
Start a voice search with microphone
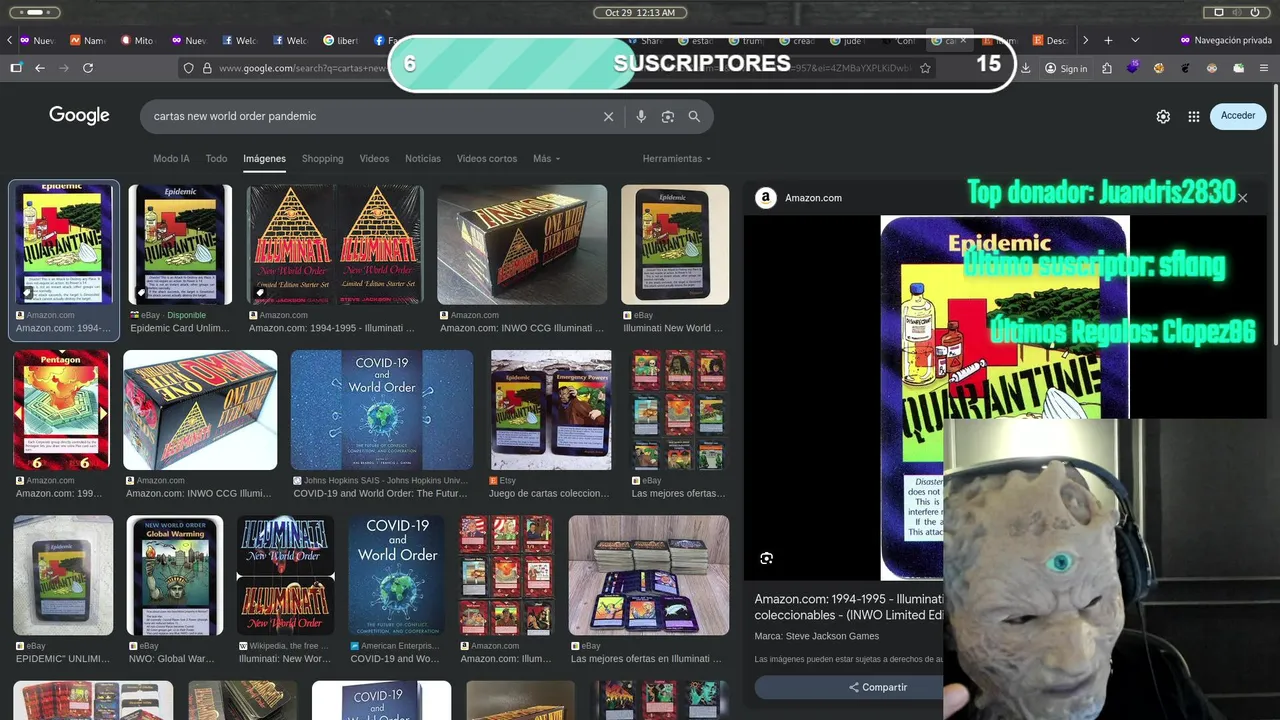point(641,116)
